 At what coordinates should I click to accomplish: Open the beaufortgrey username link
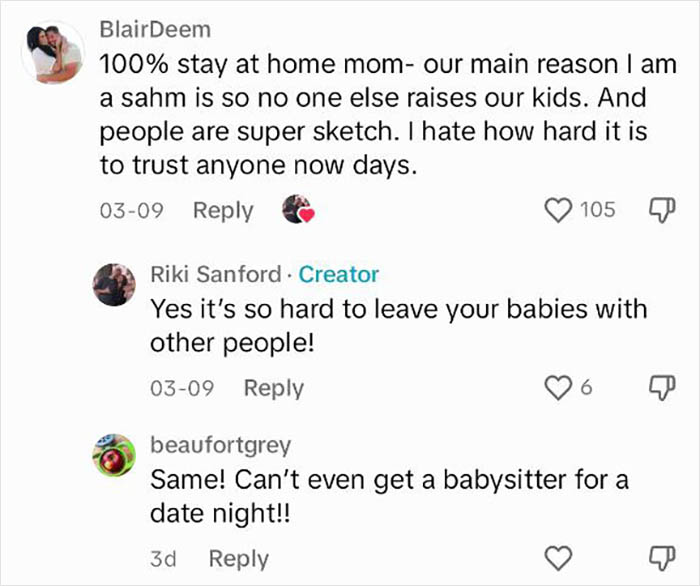point(220,444)
